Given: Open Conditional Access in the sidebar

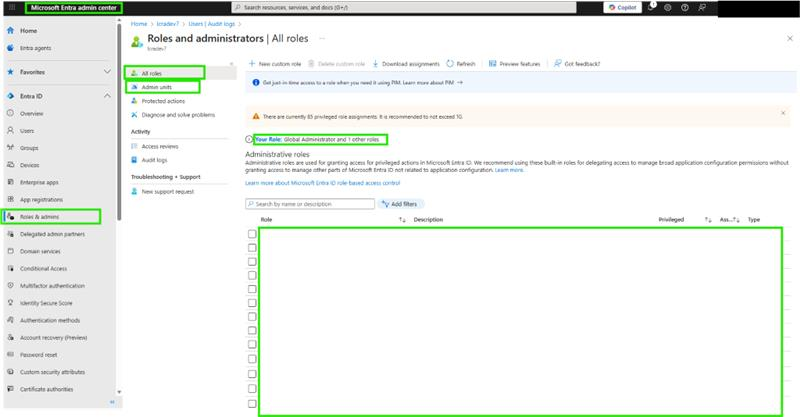Looking at the screenshot, I should click(43, 268).
